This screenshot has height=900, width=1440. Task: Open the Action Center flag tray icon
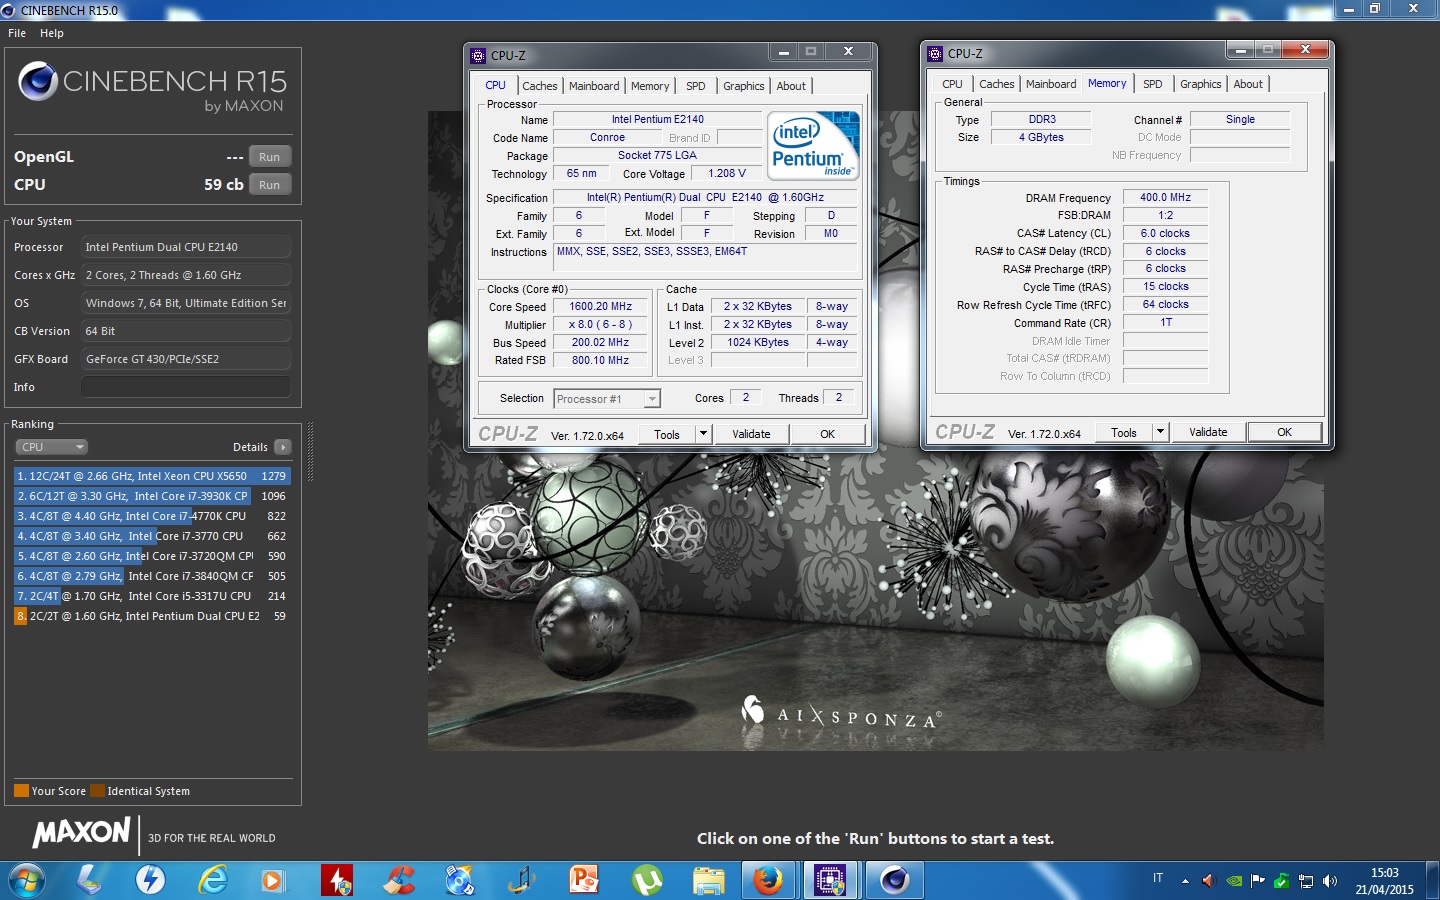pos(1258,881)
